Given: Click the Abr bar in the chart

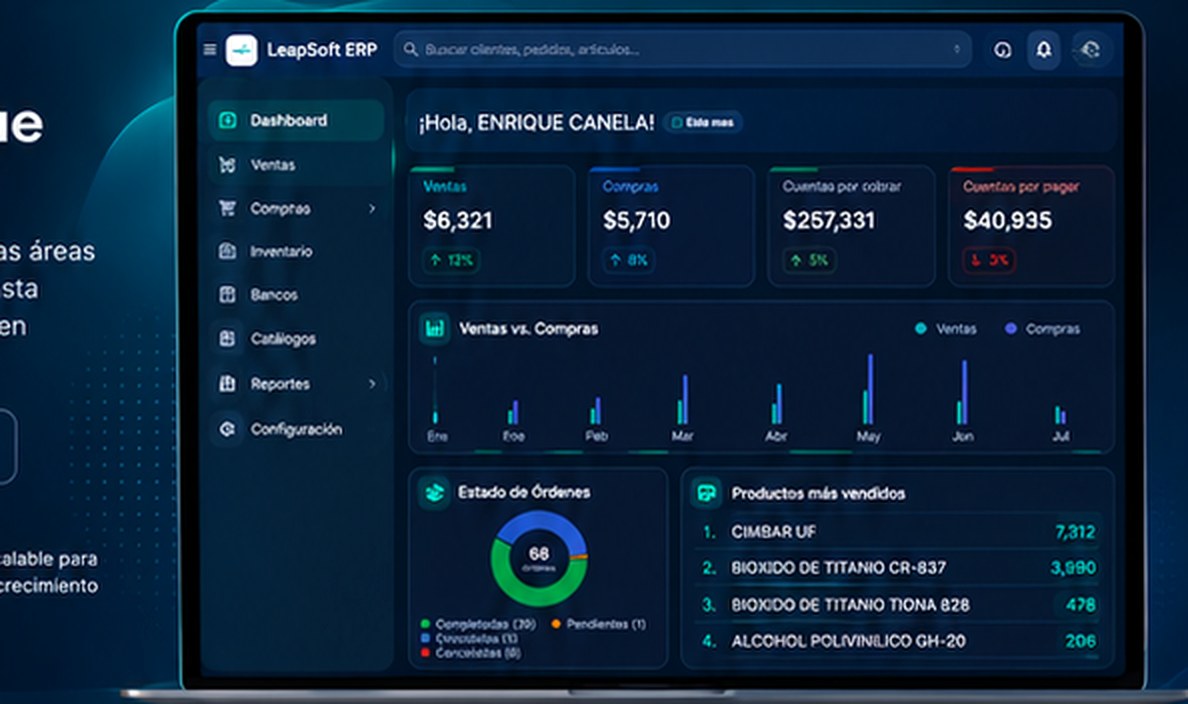Looking at the screenshot, I should pyautogui.click(x=777, y=404).
